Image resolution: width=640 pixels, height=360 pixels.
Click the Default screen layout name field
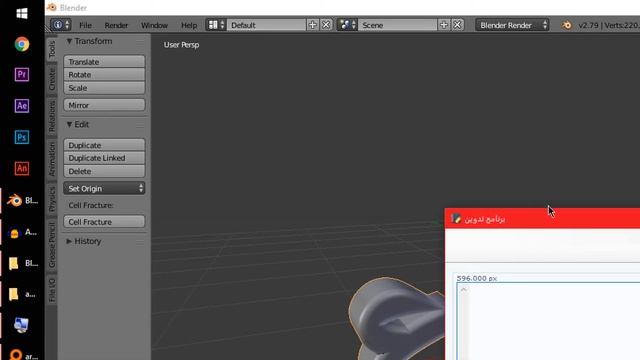(266, 25)
